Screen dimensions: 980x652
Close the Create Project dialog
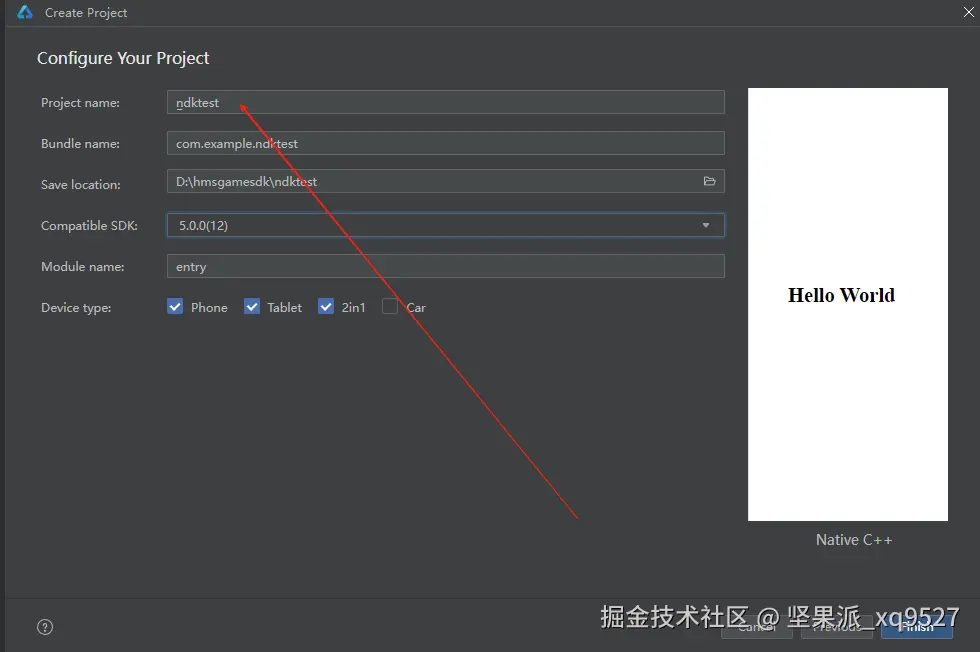click(x=968, y=12)
